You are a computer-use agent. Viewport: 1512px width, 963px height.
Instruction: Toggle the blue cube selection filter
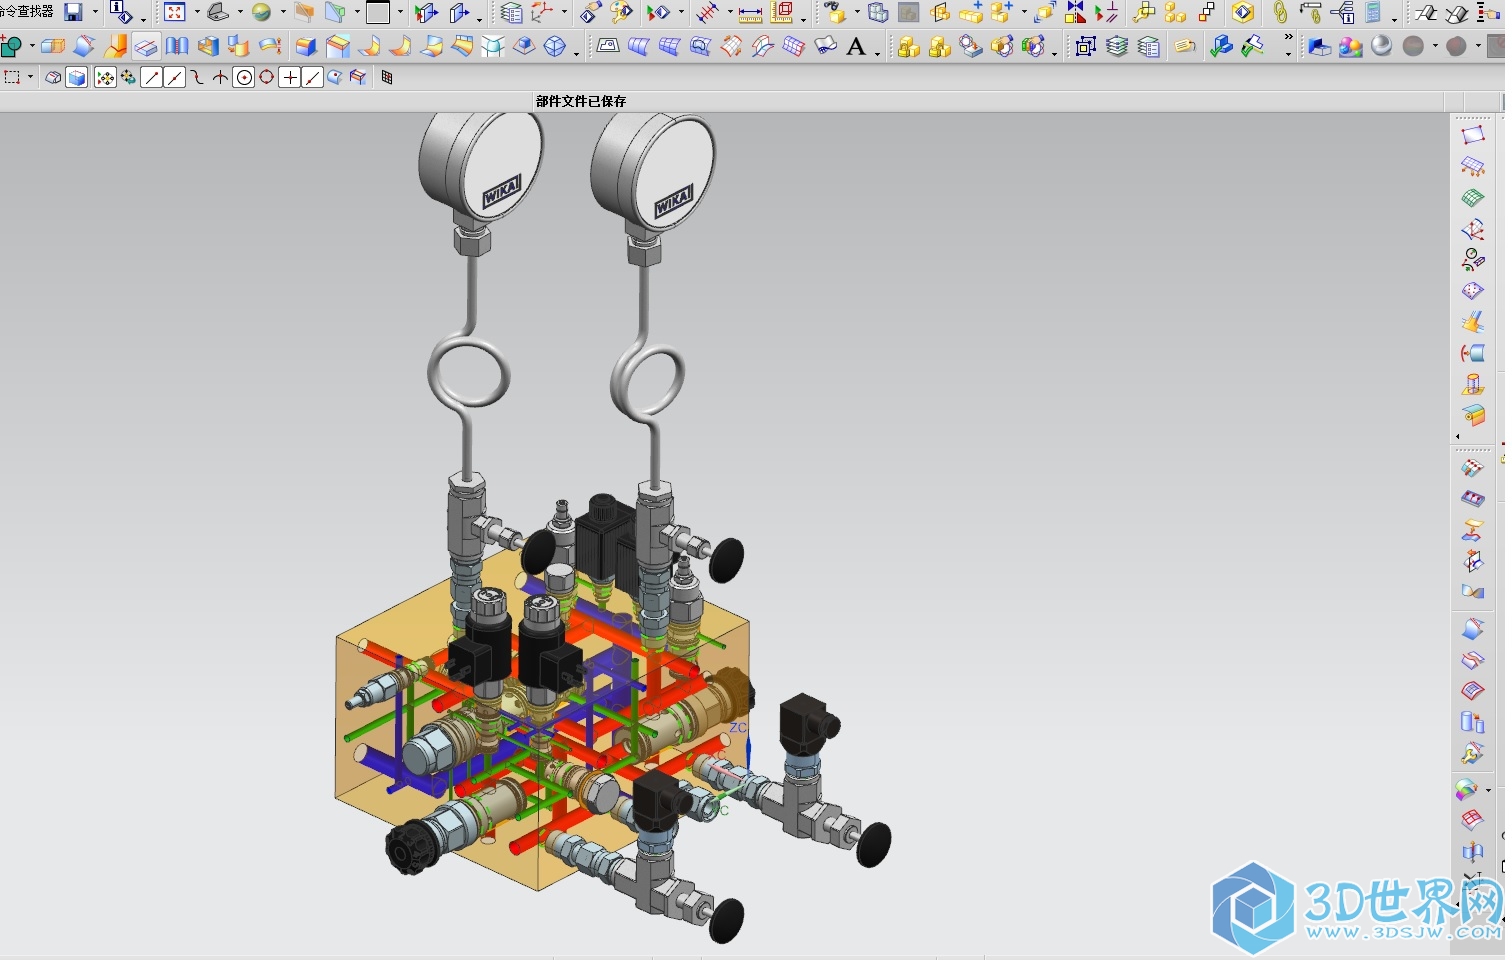76,78
